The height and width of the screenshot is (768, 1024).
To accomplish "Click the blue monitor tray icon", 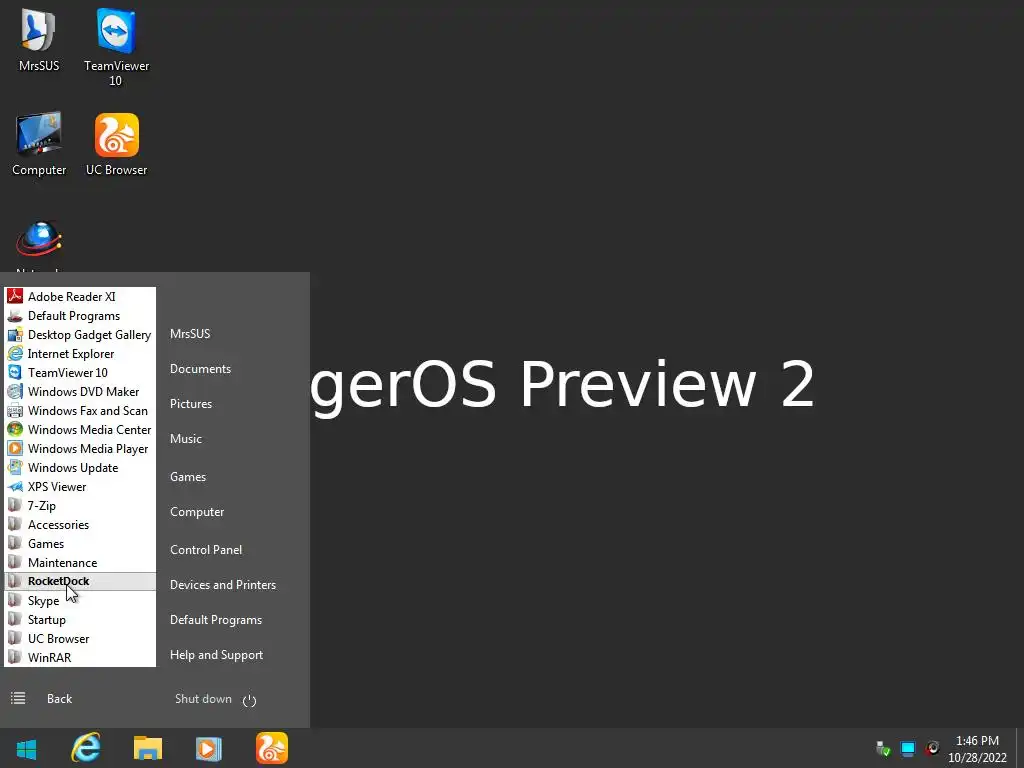I will pyautogui.click(x=907, y=748).
